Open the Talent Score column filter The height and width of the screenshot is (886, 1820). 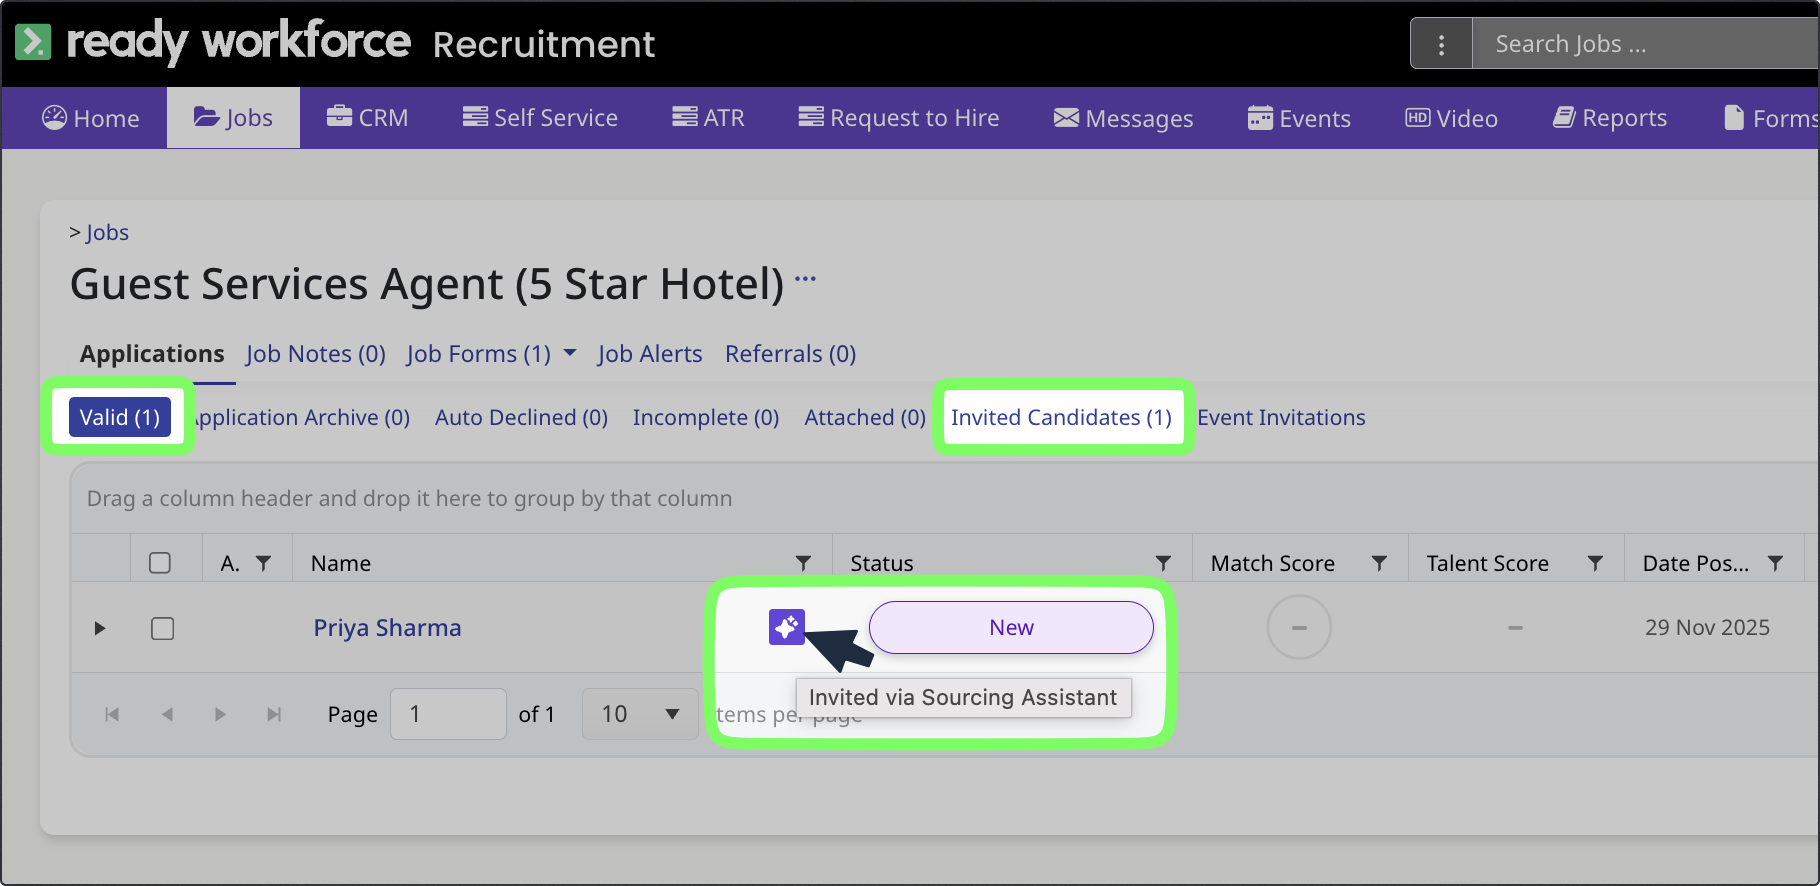[x=1595, y=563]
